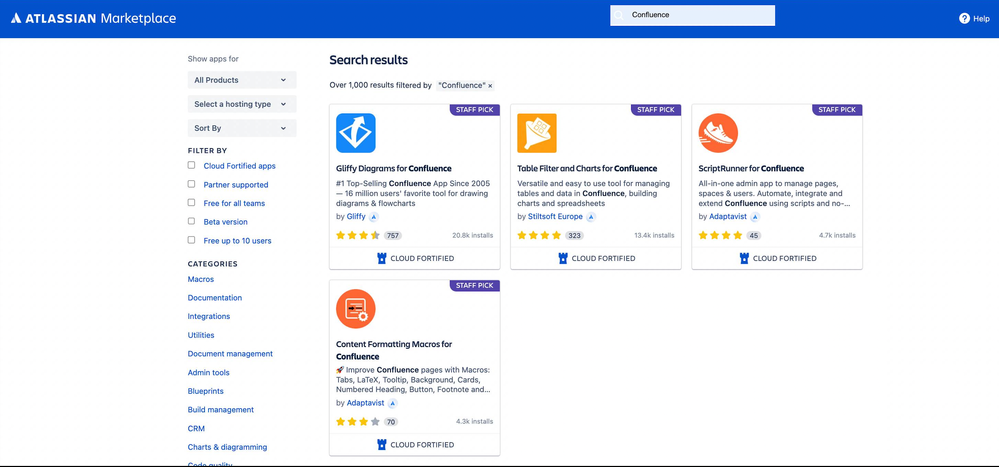The width and height of the screenshot is (999, 467).
Task: Click Cloud Fortified castle icon on ScriptRunner card
Action: pyautogui.click(x=744, y=258)
